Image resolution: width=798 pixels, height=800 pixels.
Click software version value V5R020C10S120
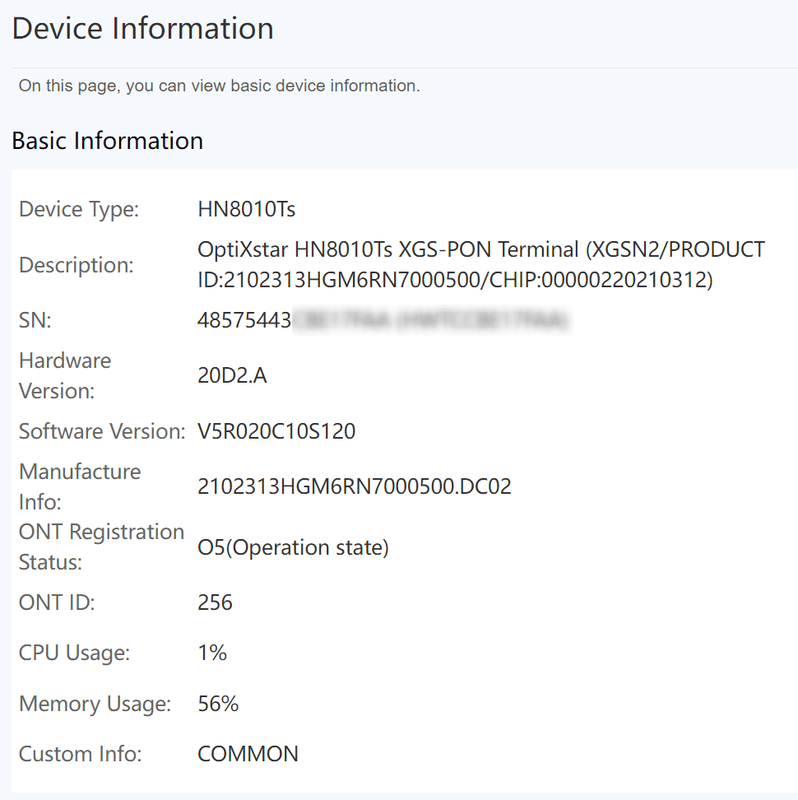click(277, 432)
